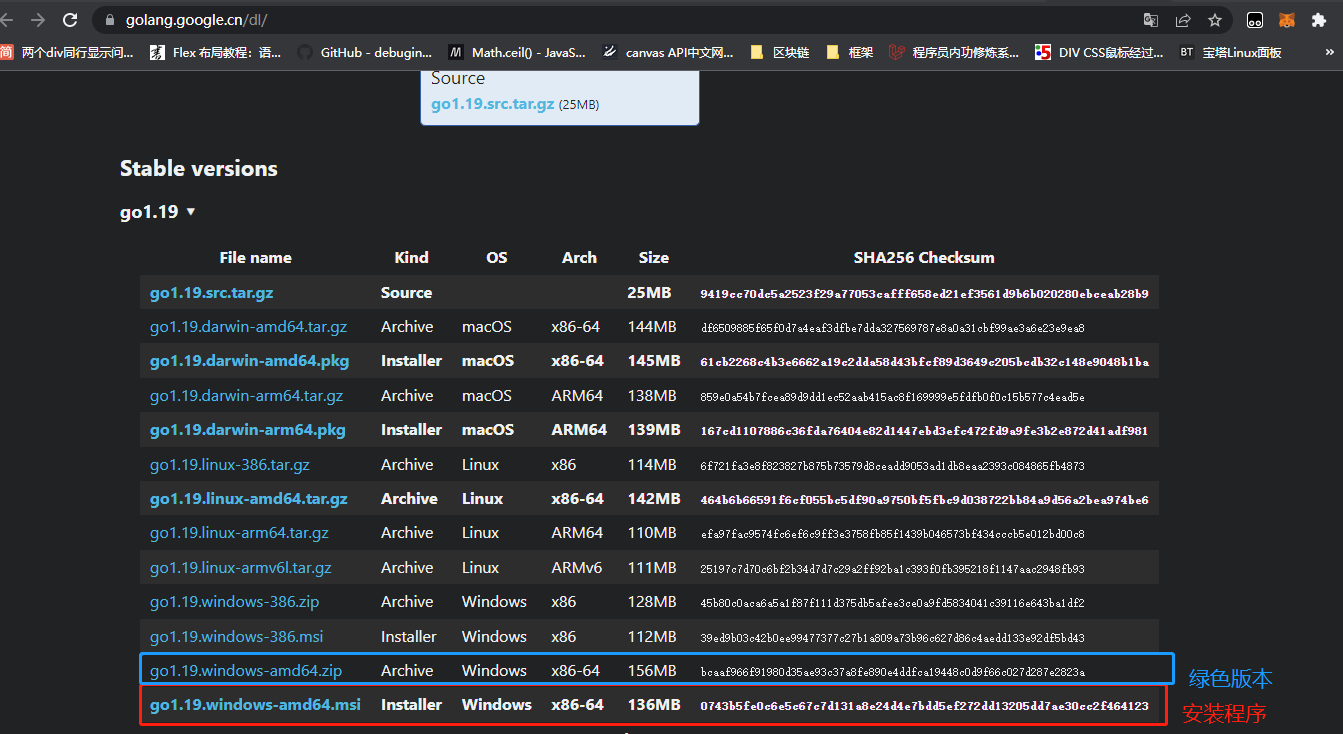The height and width of the screenshot is (734, 1343).
Task: Download go1.19.darwin-arm64.tar.gz archive
Action: tap(246, 396)
